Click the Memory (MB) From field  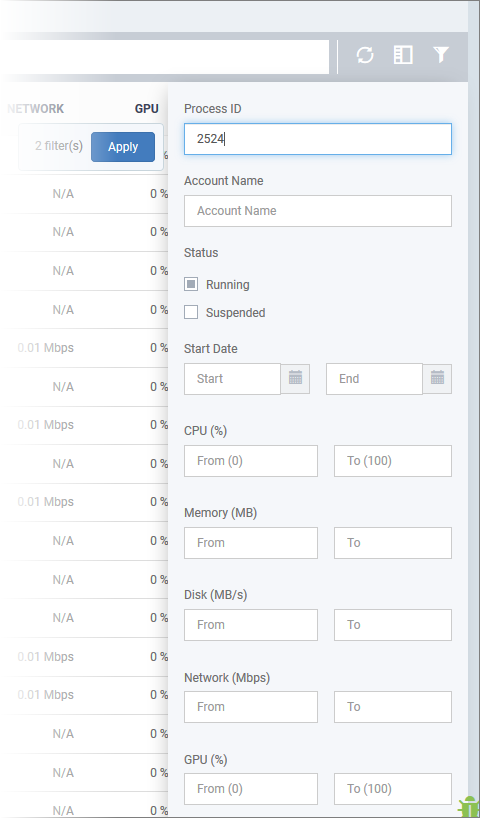tap(250, 543)
